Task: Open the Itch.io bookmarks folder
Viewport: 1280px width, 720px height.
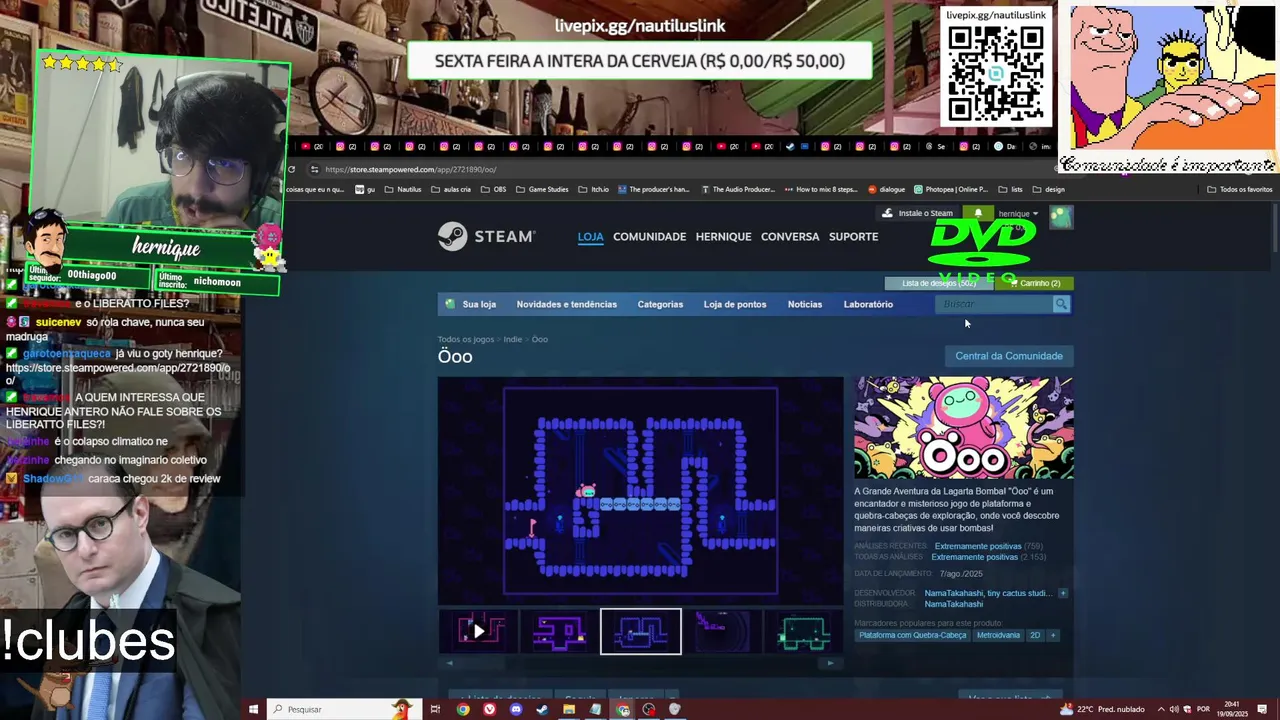Action: coord(593,189)
